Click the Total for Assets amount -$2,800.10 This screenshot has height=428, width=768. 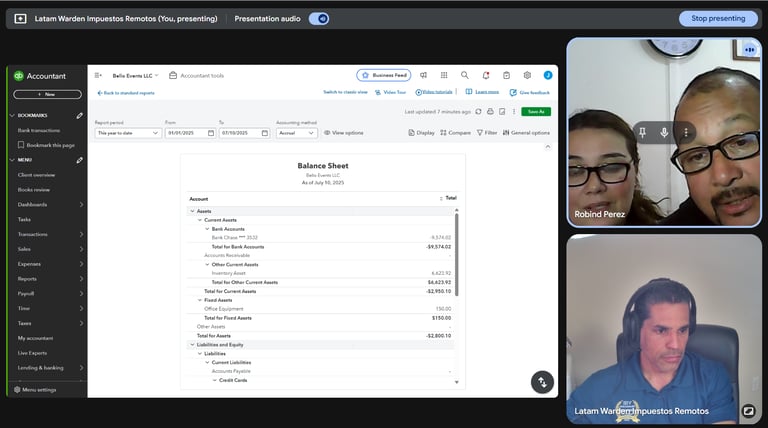pyautogui.click(x=438, y=336)
